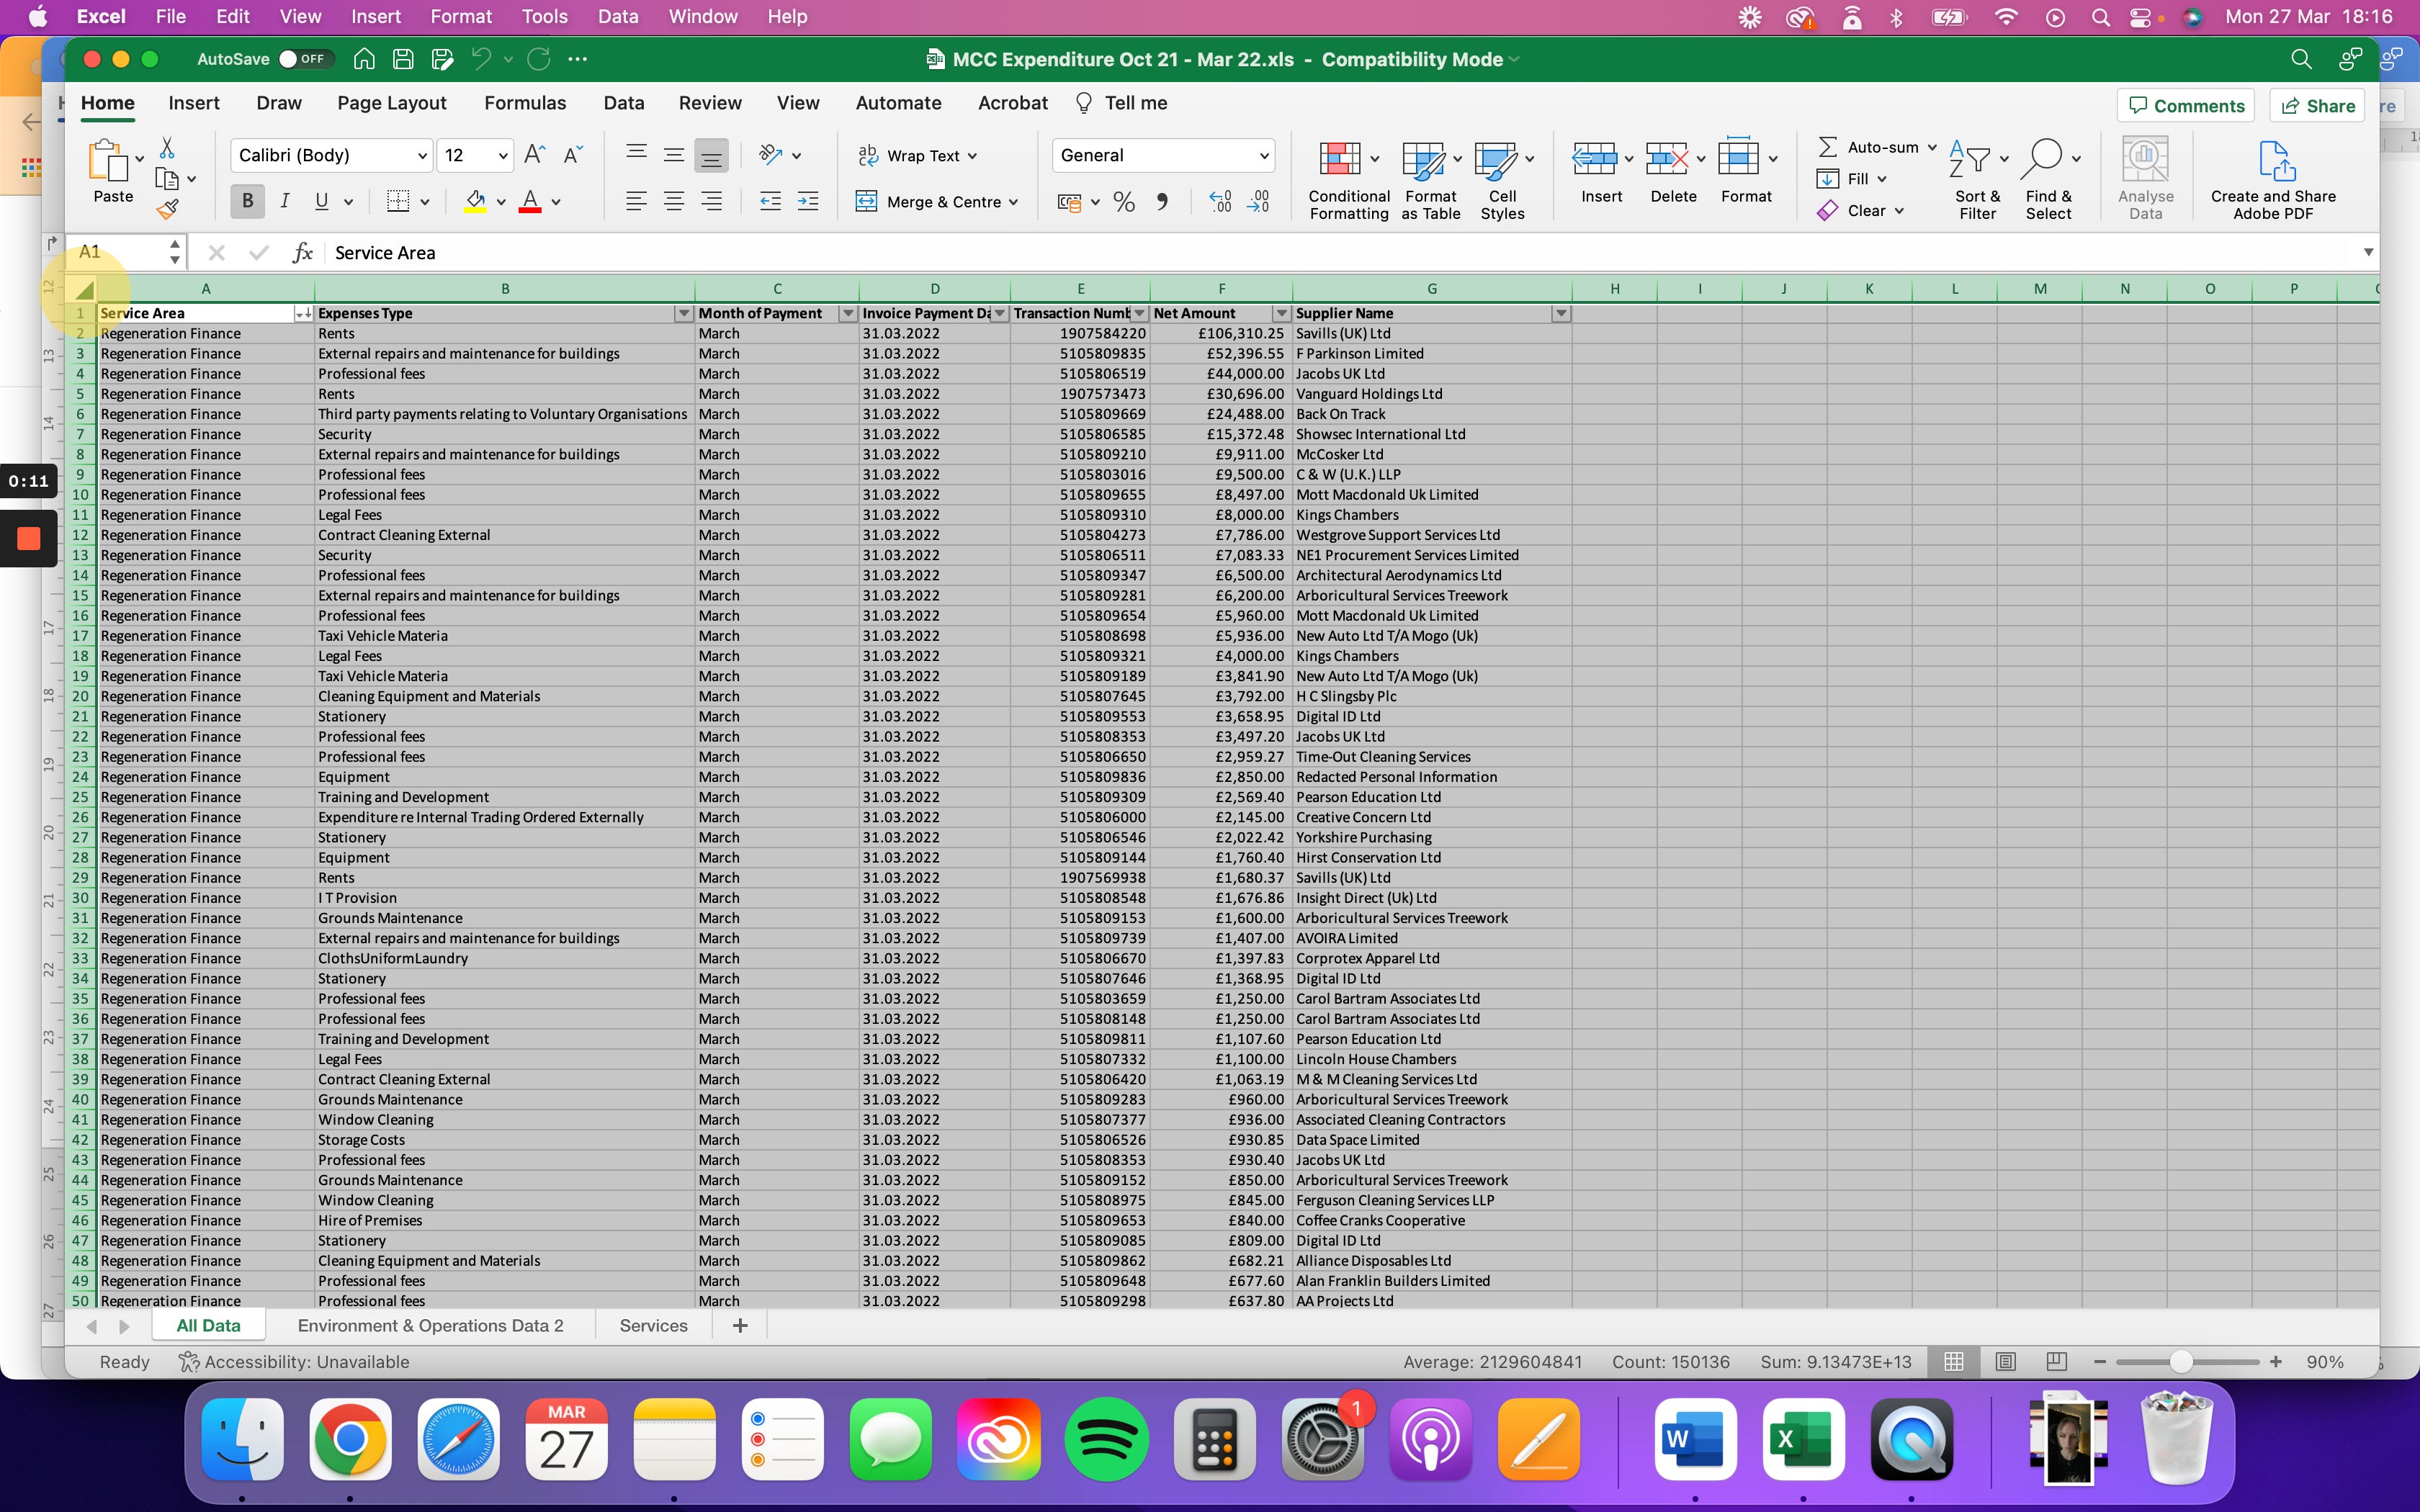The image size is (2420, 1512).
Task: Click the Comments button
Action: click(2186, 105)
